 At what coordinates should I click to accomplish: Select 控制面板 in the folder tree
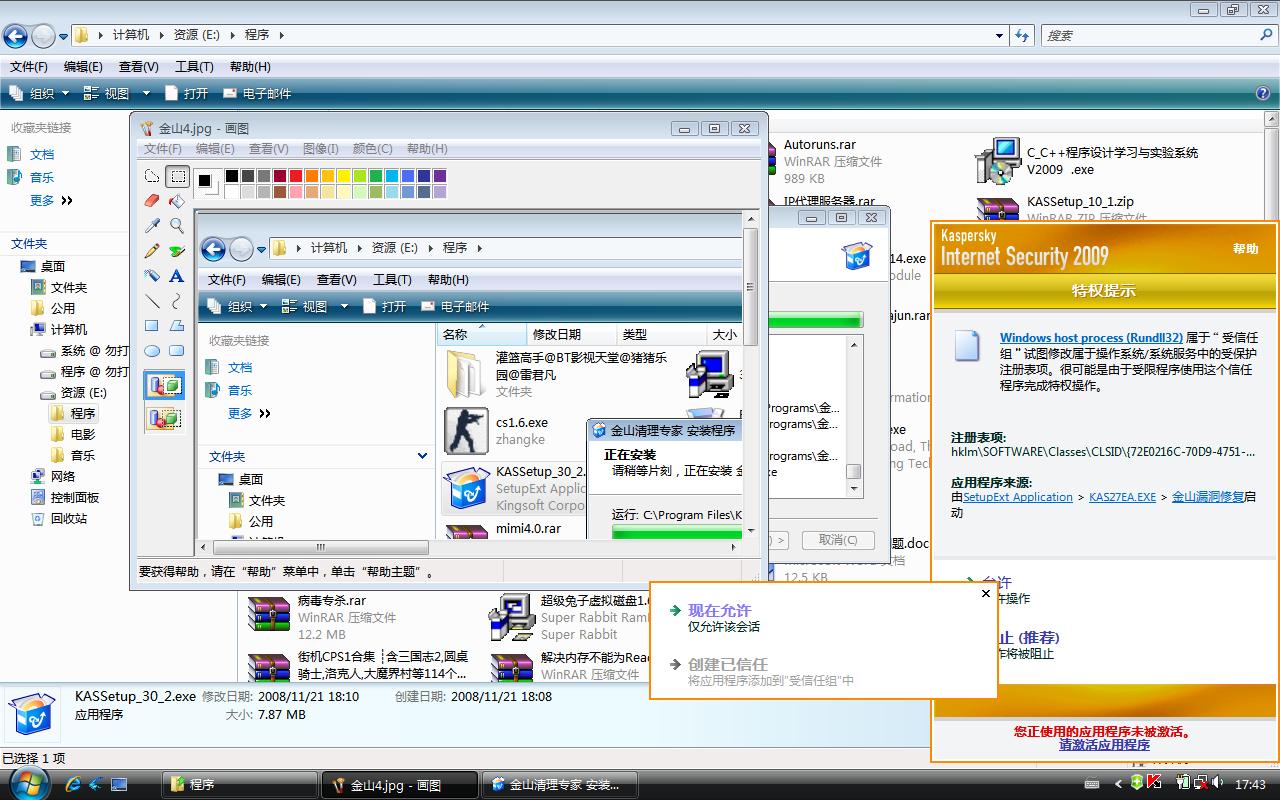pyautogui.click(x=65, y=497)
